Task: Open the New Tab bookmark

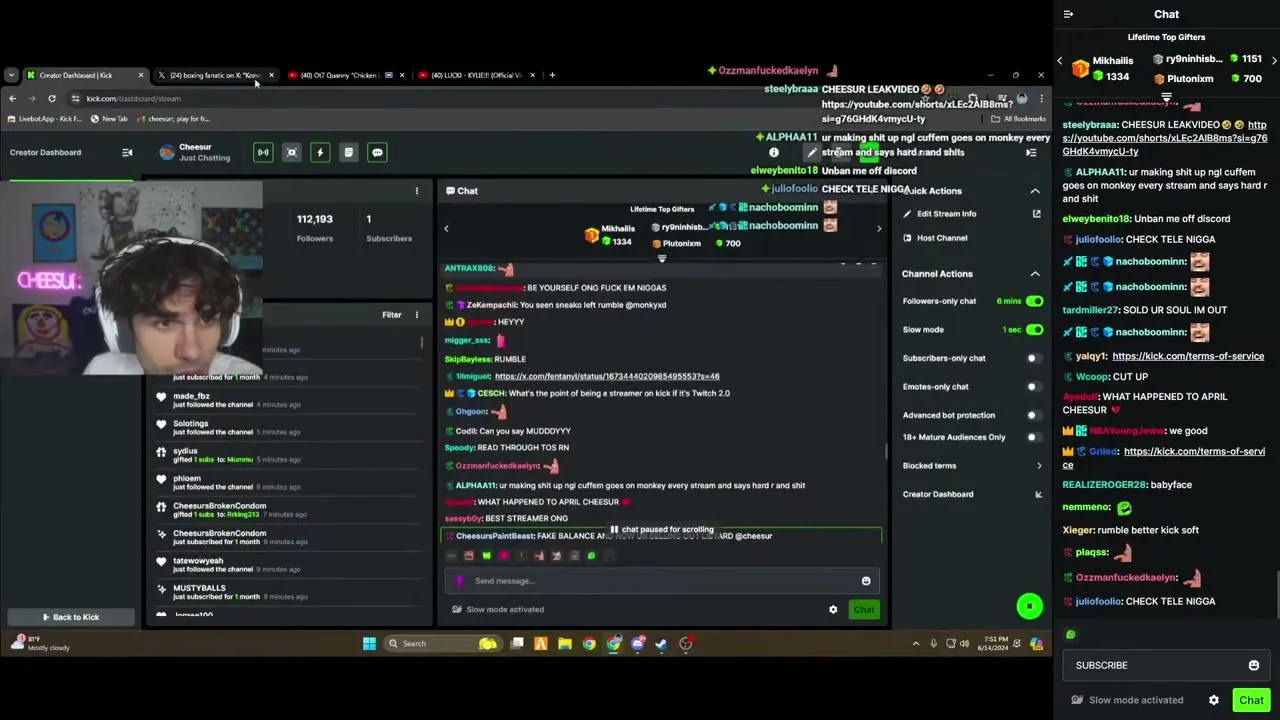Action: pos(109,119)
